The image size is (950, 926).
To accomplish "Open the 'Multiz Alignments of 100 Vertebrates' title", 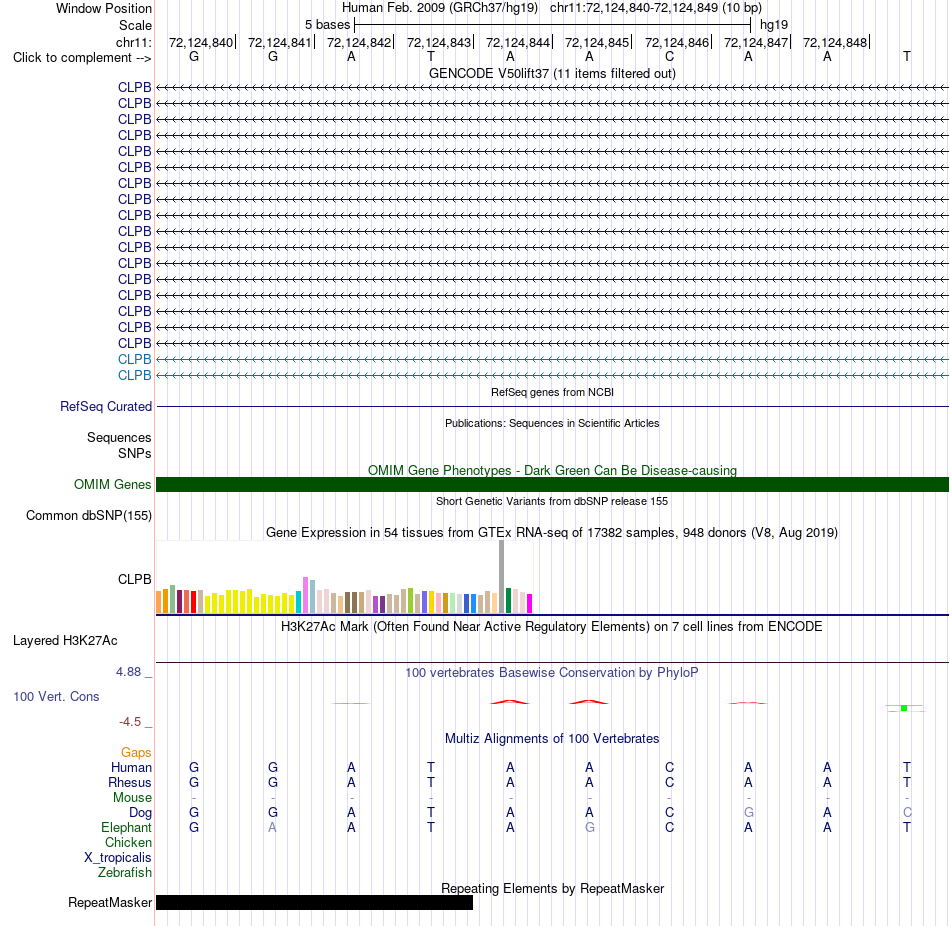I will tap(552, 739).
